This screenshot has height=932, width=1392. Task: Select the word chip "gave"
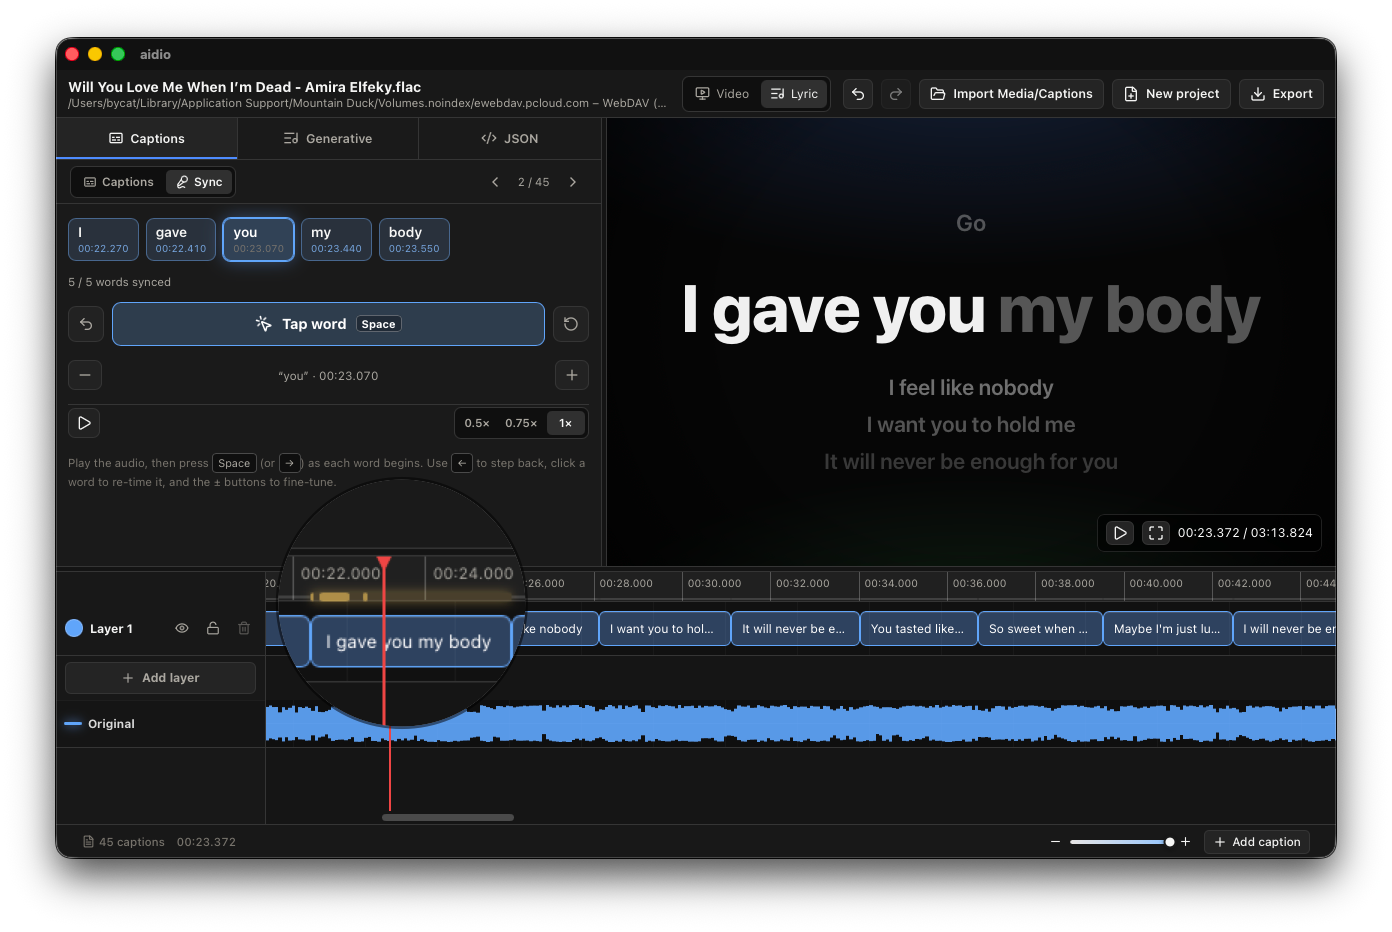181,239
